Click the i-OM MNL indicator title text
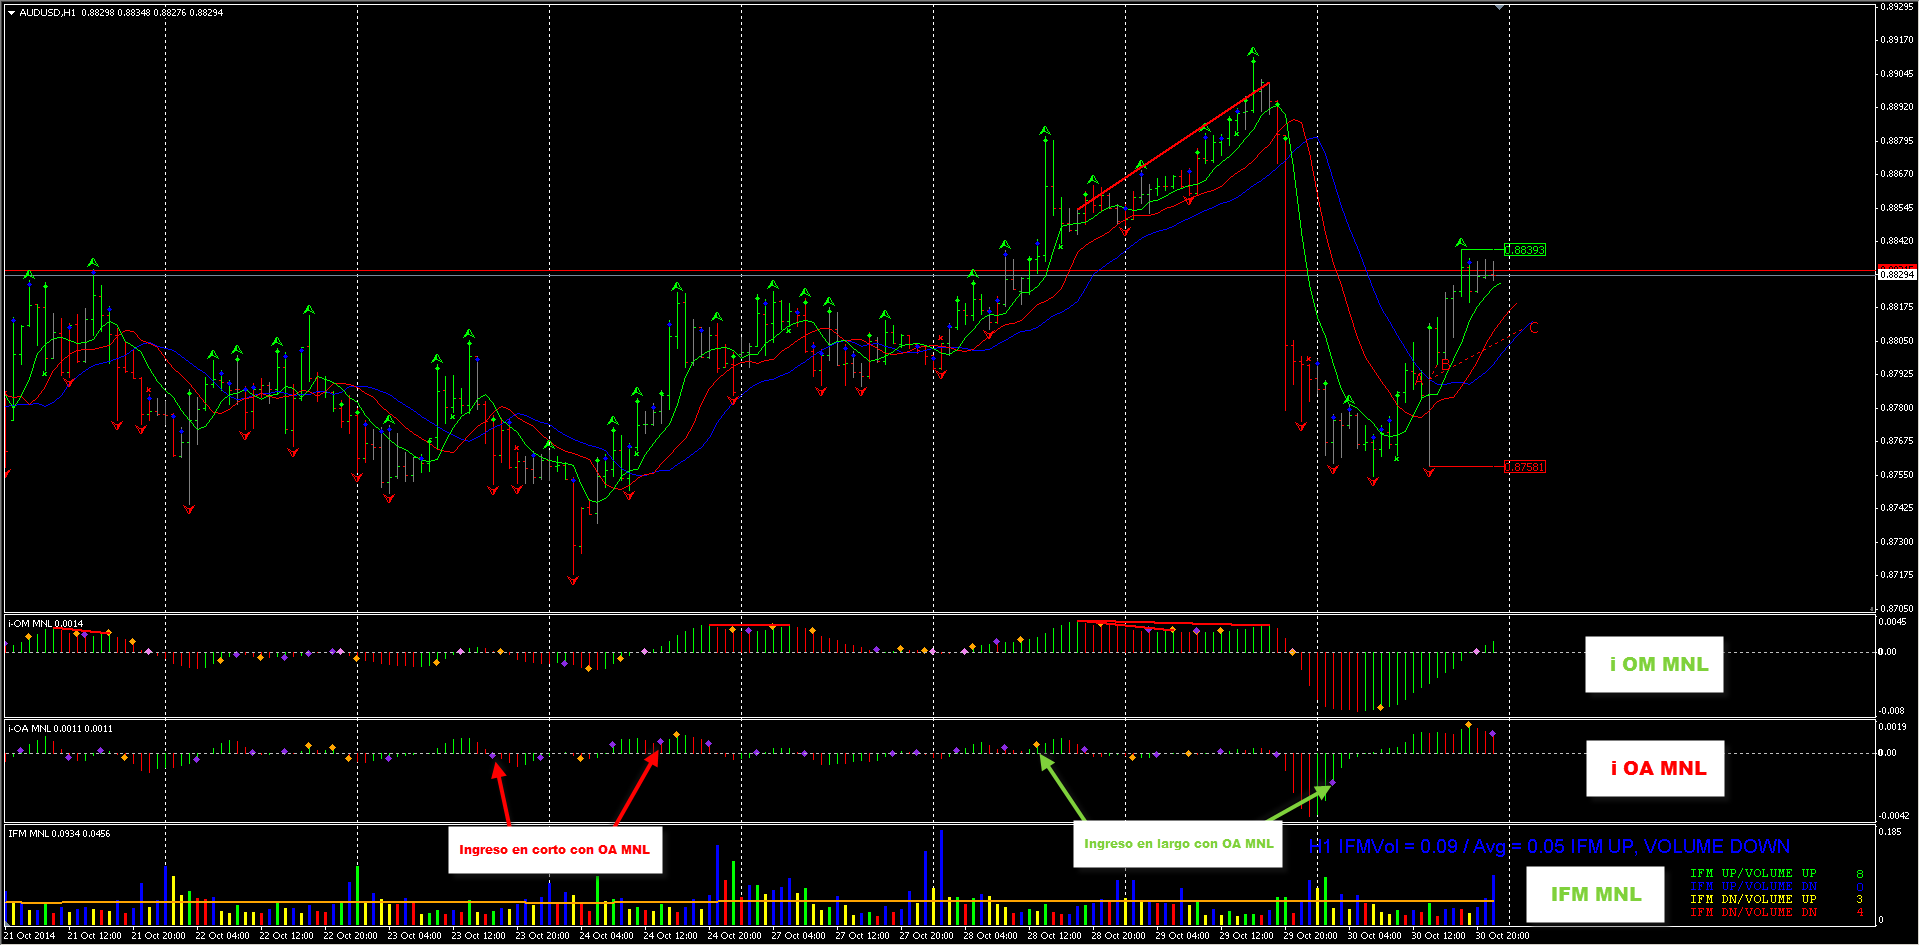The image size is (1920, 946). click(46, 624)
